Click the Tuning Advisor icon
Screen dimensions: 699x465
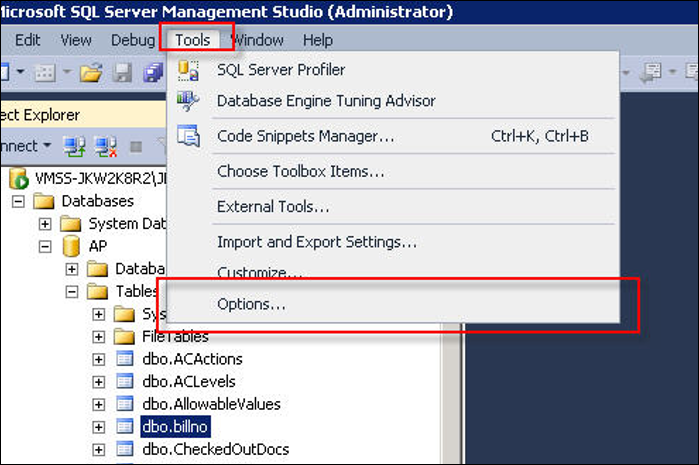188,101
